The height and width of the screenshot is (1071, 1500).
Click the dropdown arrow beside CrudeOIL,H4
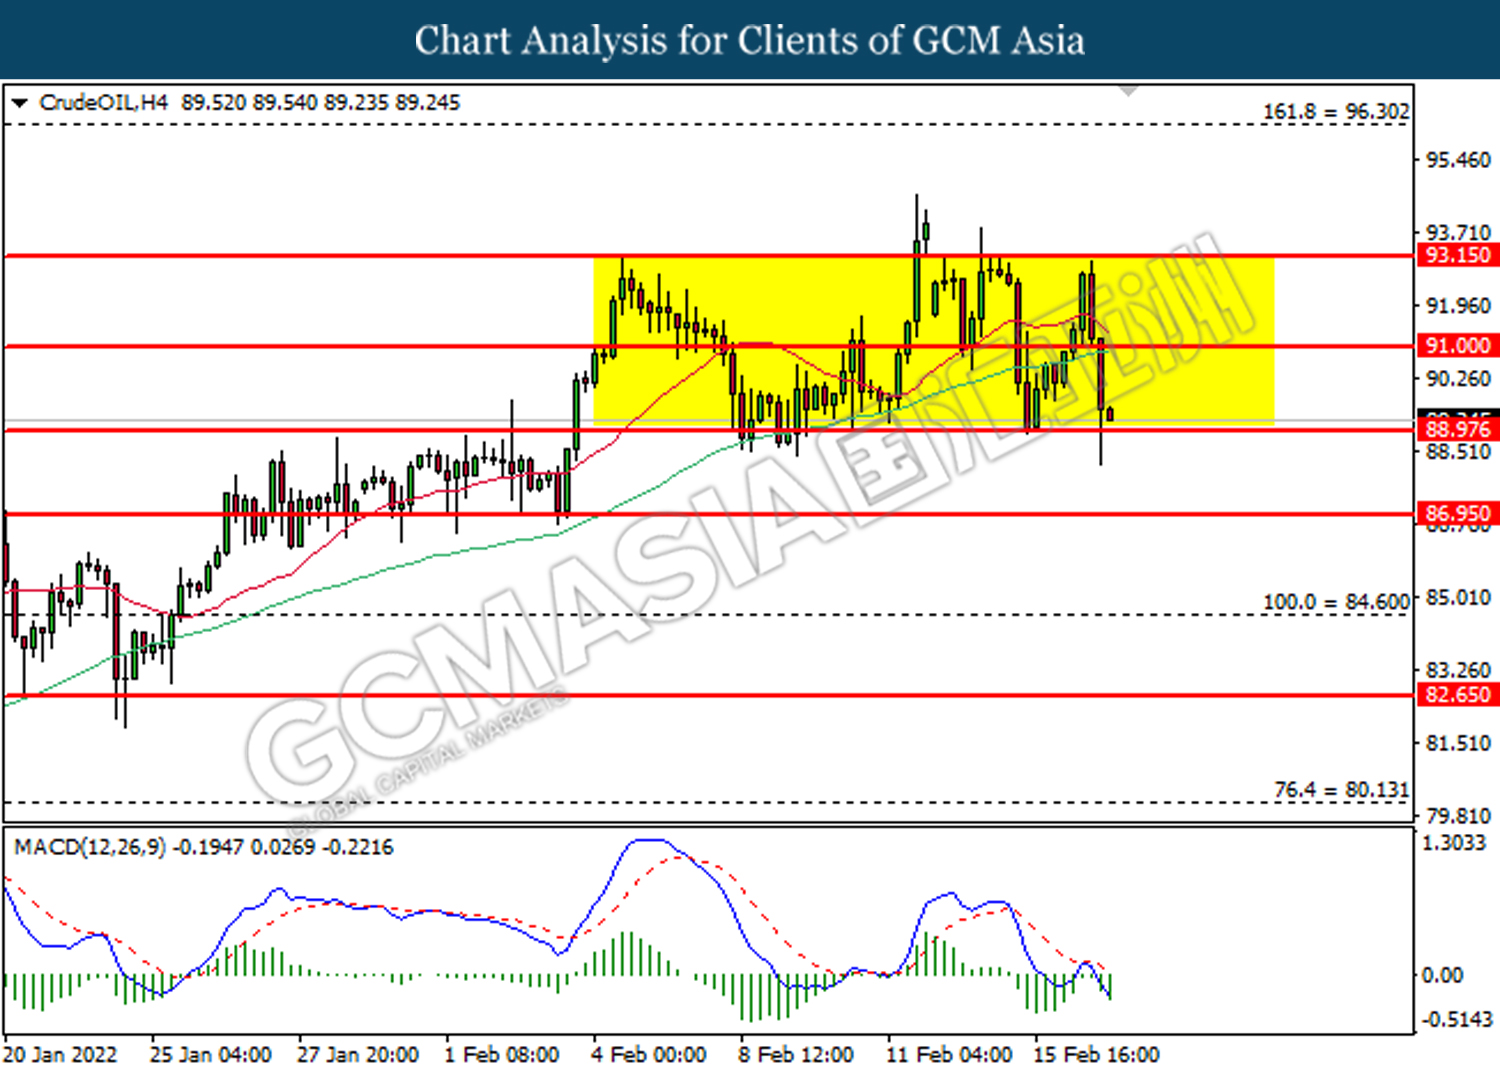pos(19,103)
